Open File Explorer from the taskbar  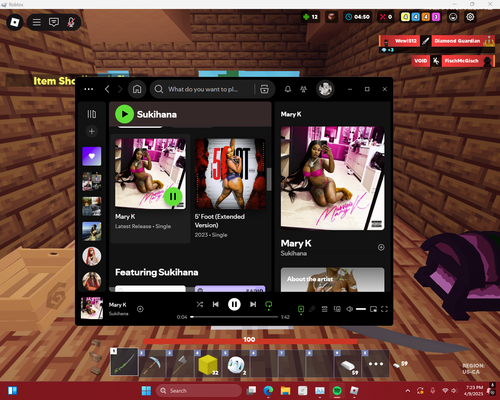click(x=285, y=390)
